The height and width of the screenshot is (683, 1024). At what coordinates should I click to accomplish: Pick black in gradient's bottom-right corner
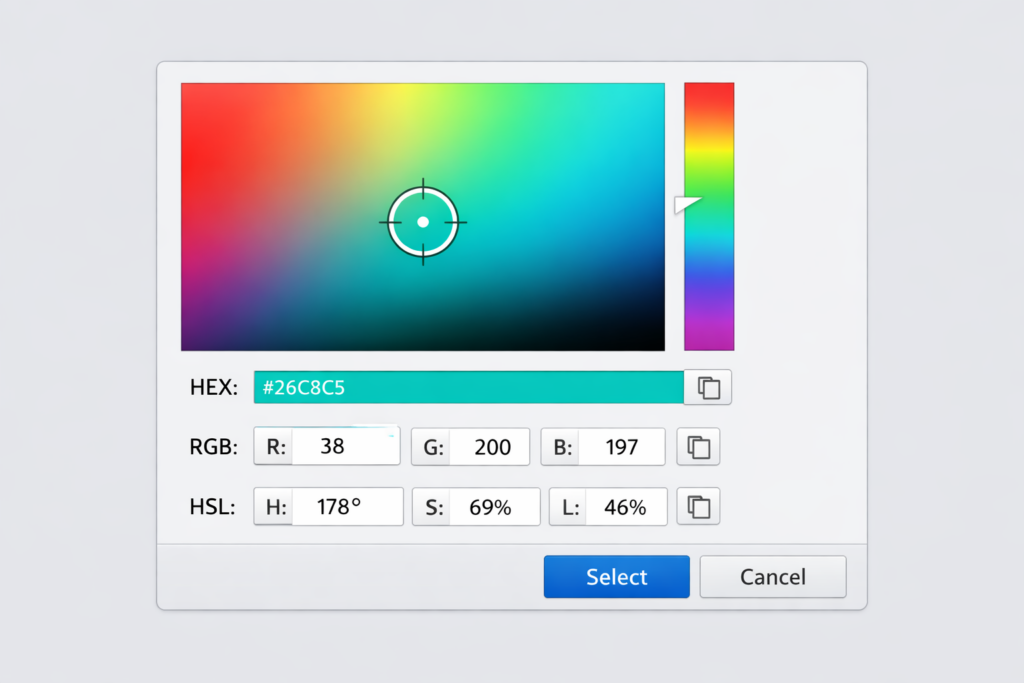point(655,341)
